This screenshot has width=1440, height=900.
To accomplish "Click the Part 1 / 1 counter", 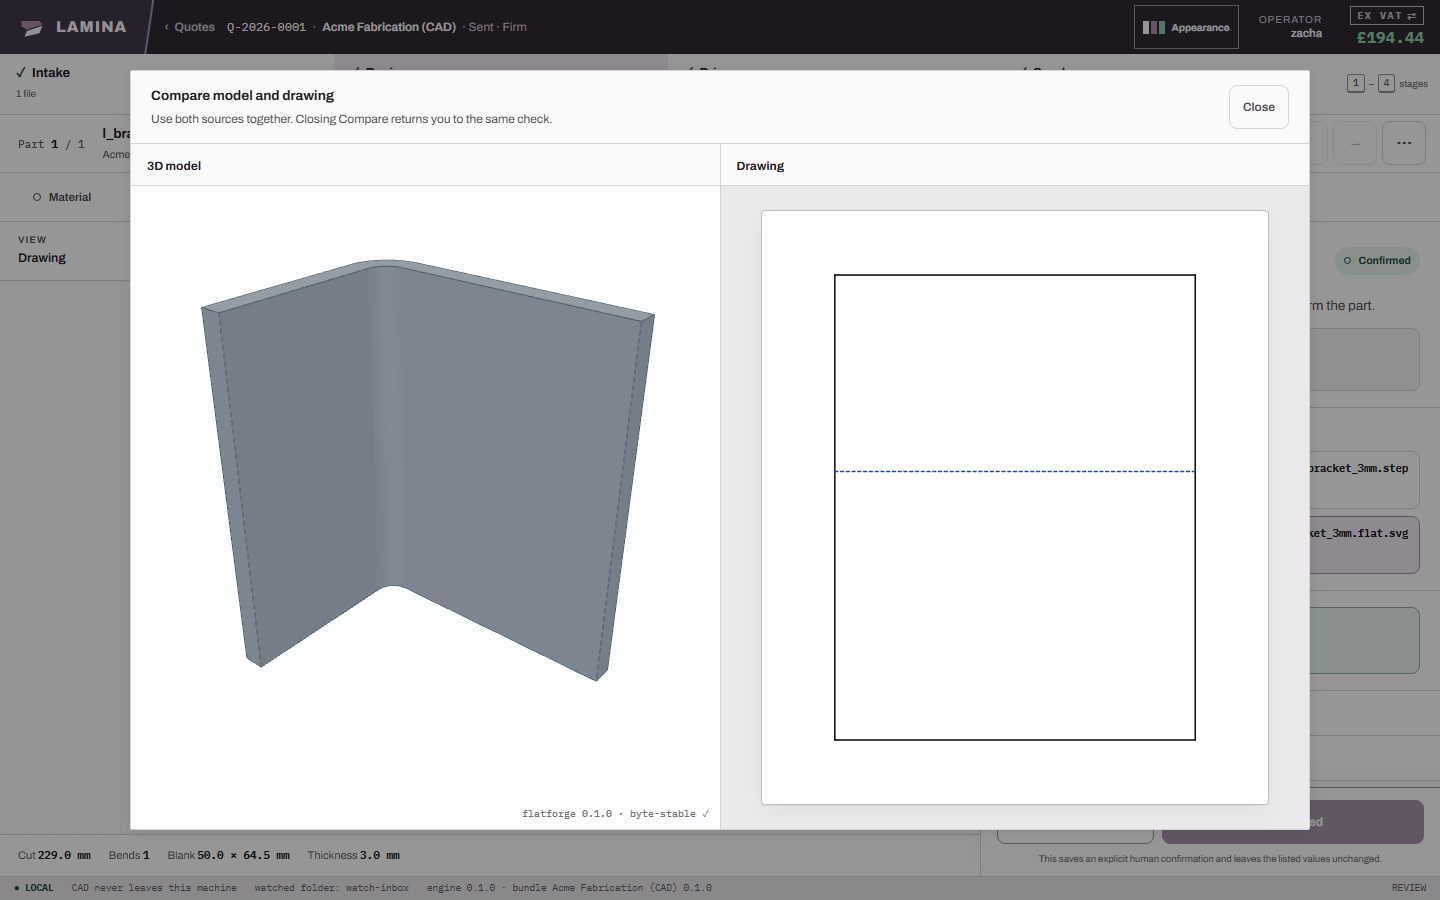I will (x=51, y=144).
